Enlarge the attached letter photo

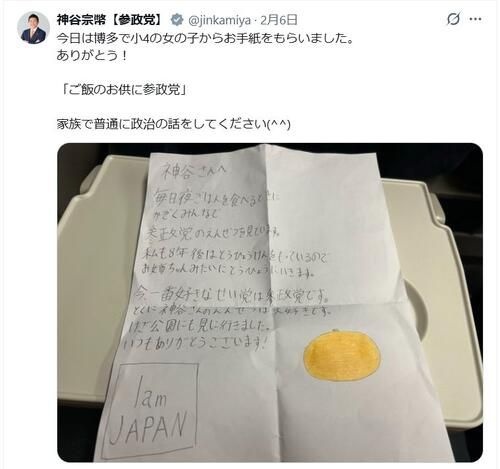(x=270, y=303)
